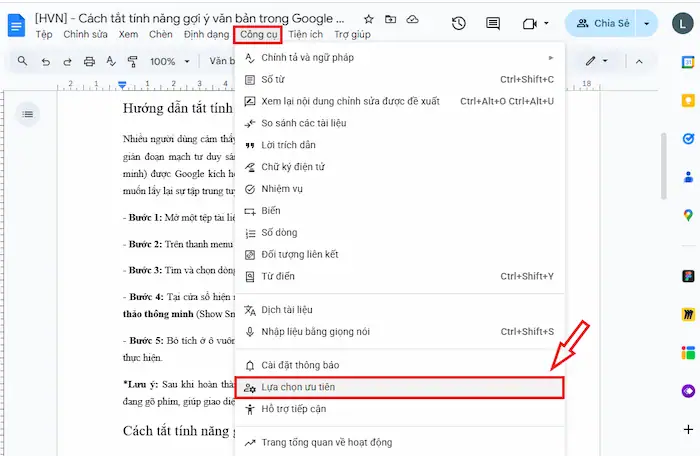Open the comments panel icon
Image resolution: width=700 pixels, height=456 pixels.
pos(492,23)
